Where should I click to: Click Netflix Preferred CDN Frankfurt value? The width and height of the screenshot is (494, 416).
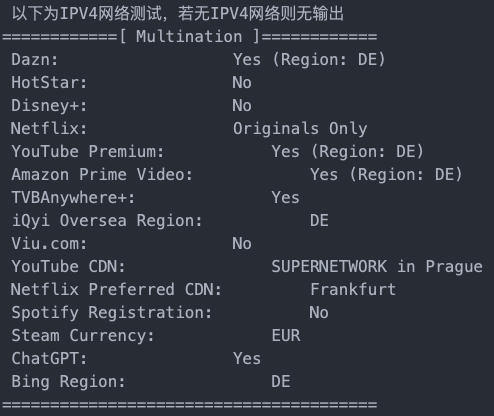coord(353,290)
